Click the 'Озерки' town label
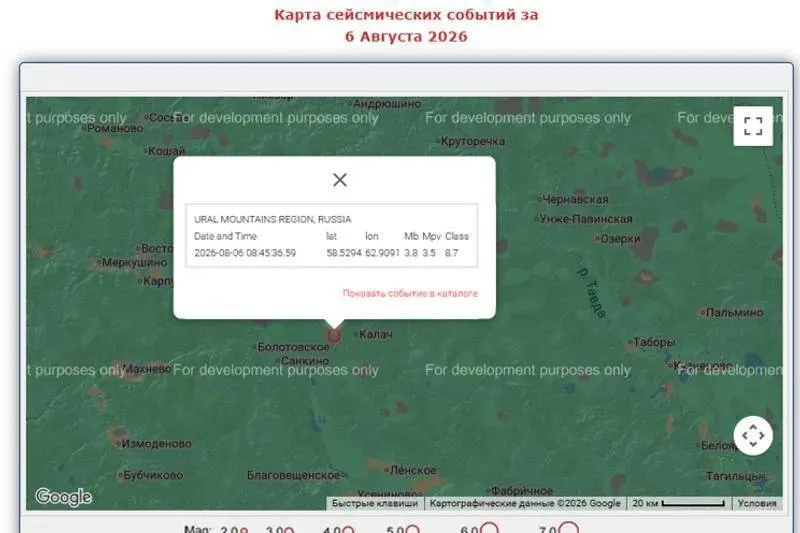The height and width of the screenshot is (533, 800). 619,239
